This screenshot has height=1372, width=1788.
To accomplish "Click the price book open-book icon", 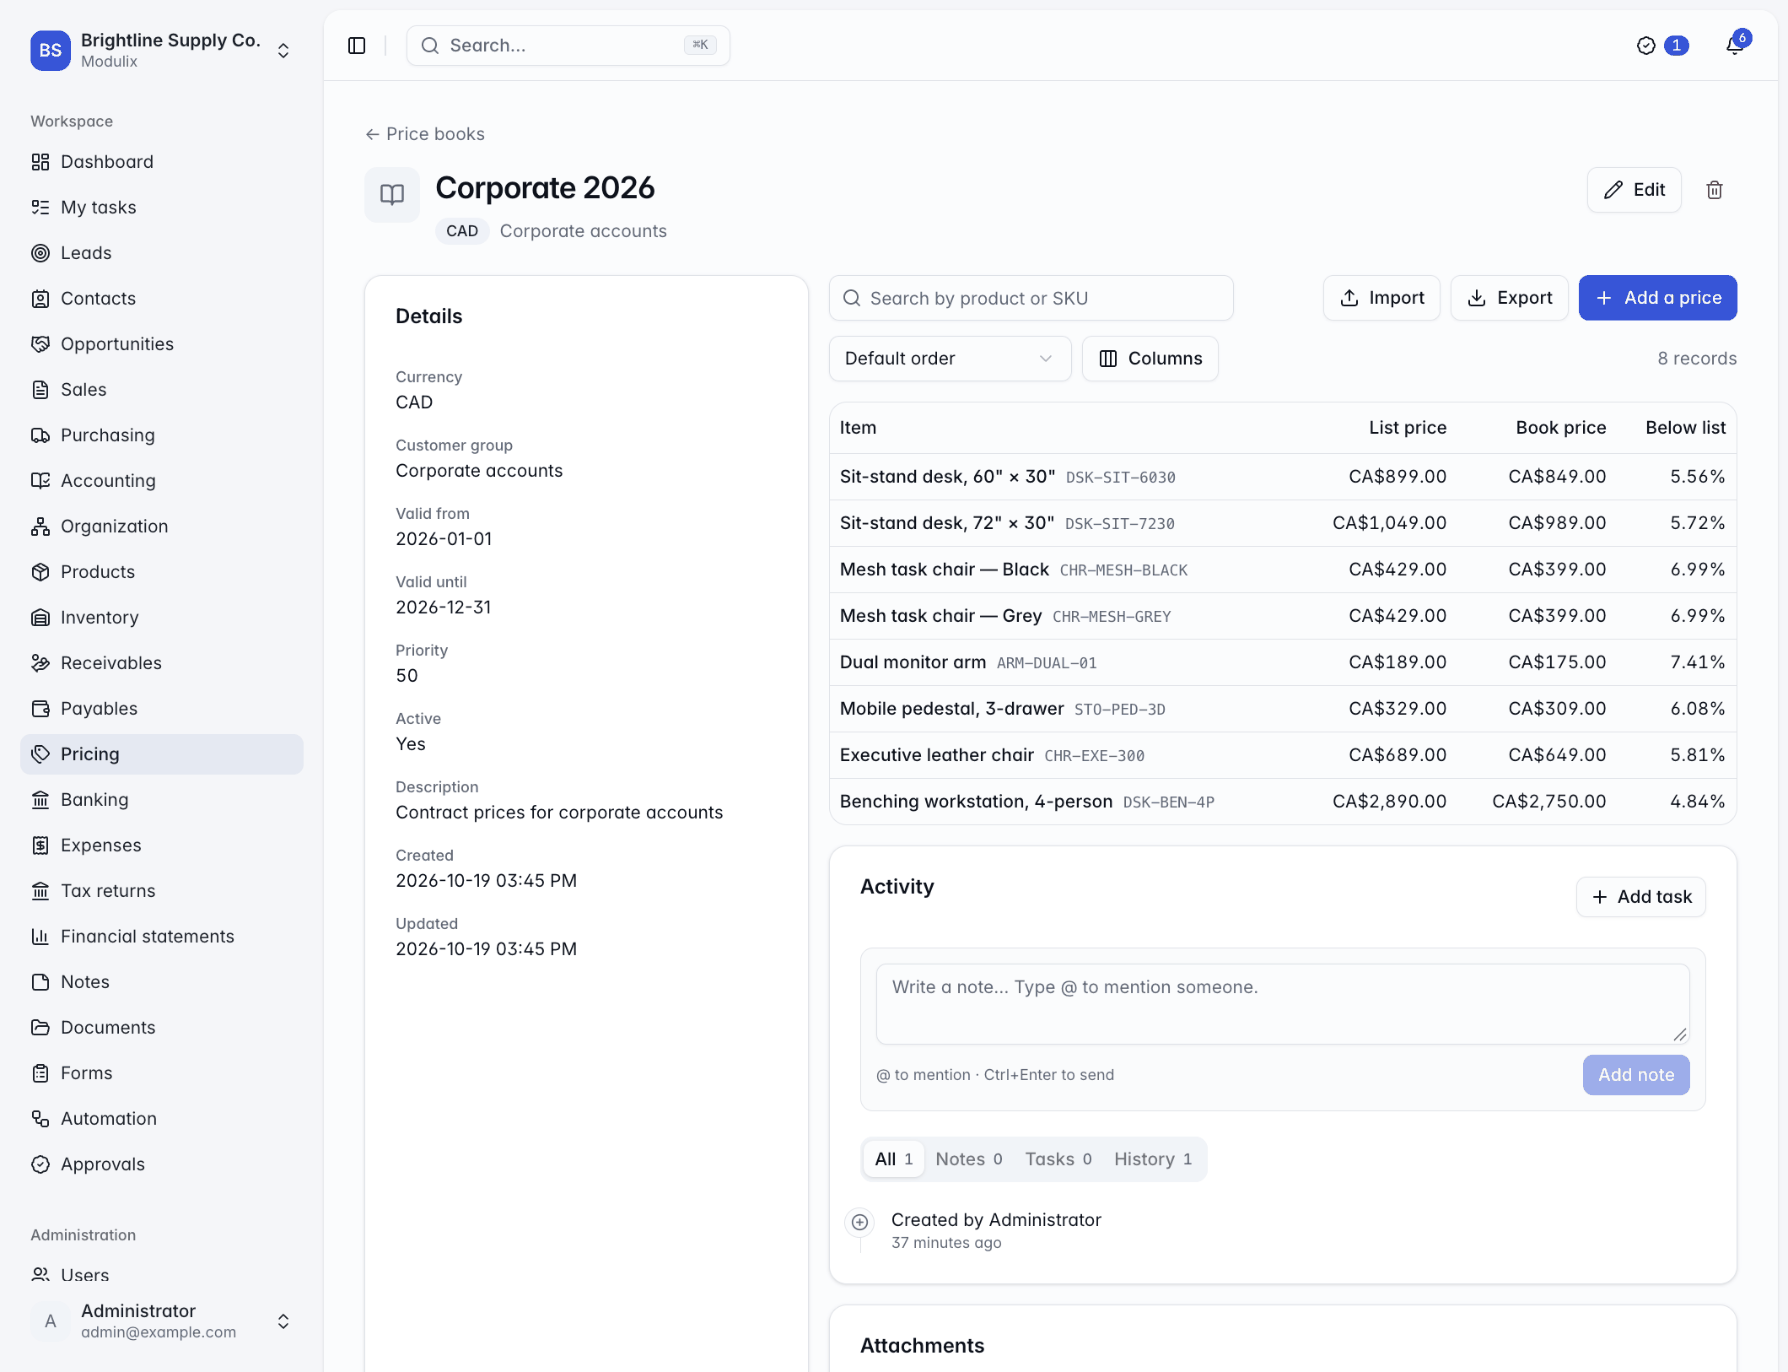I will [x=392, y=194].
